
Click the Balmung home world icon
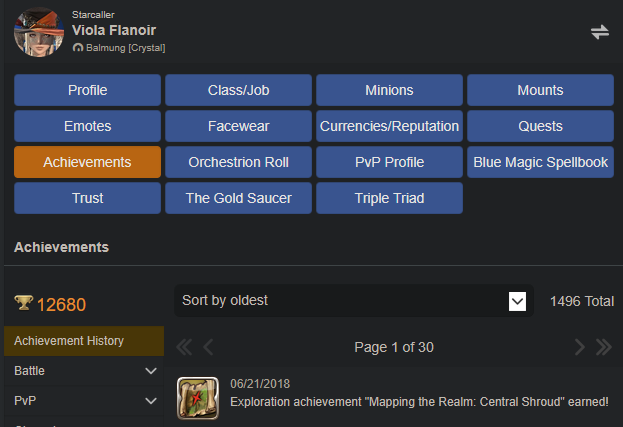(78, 48)
